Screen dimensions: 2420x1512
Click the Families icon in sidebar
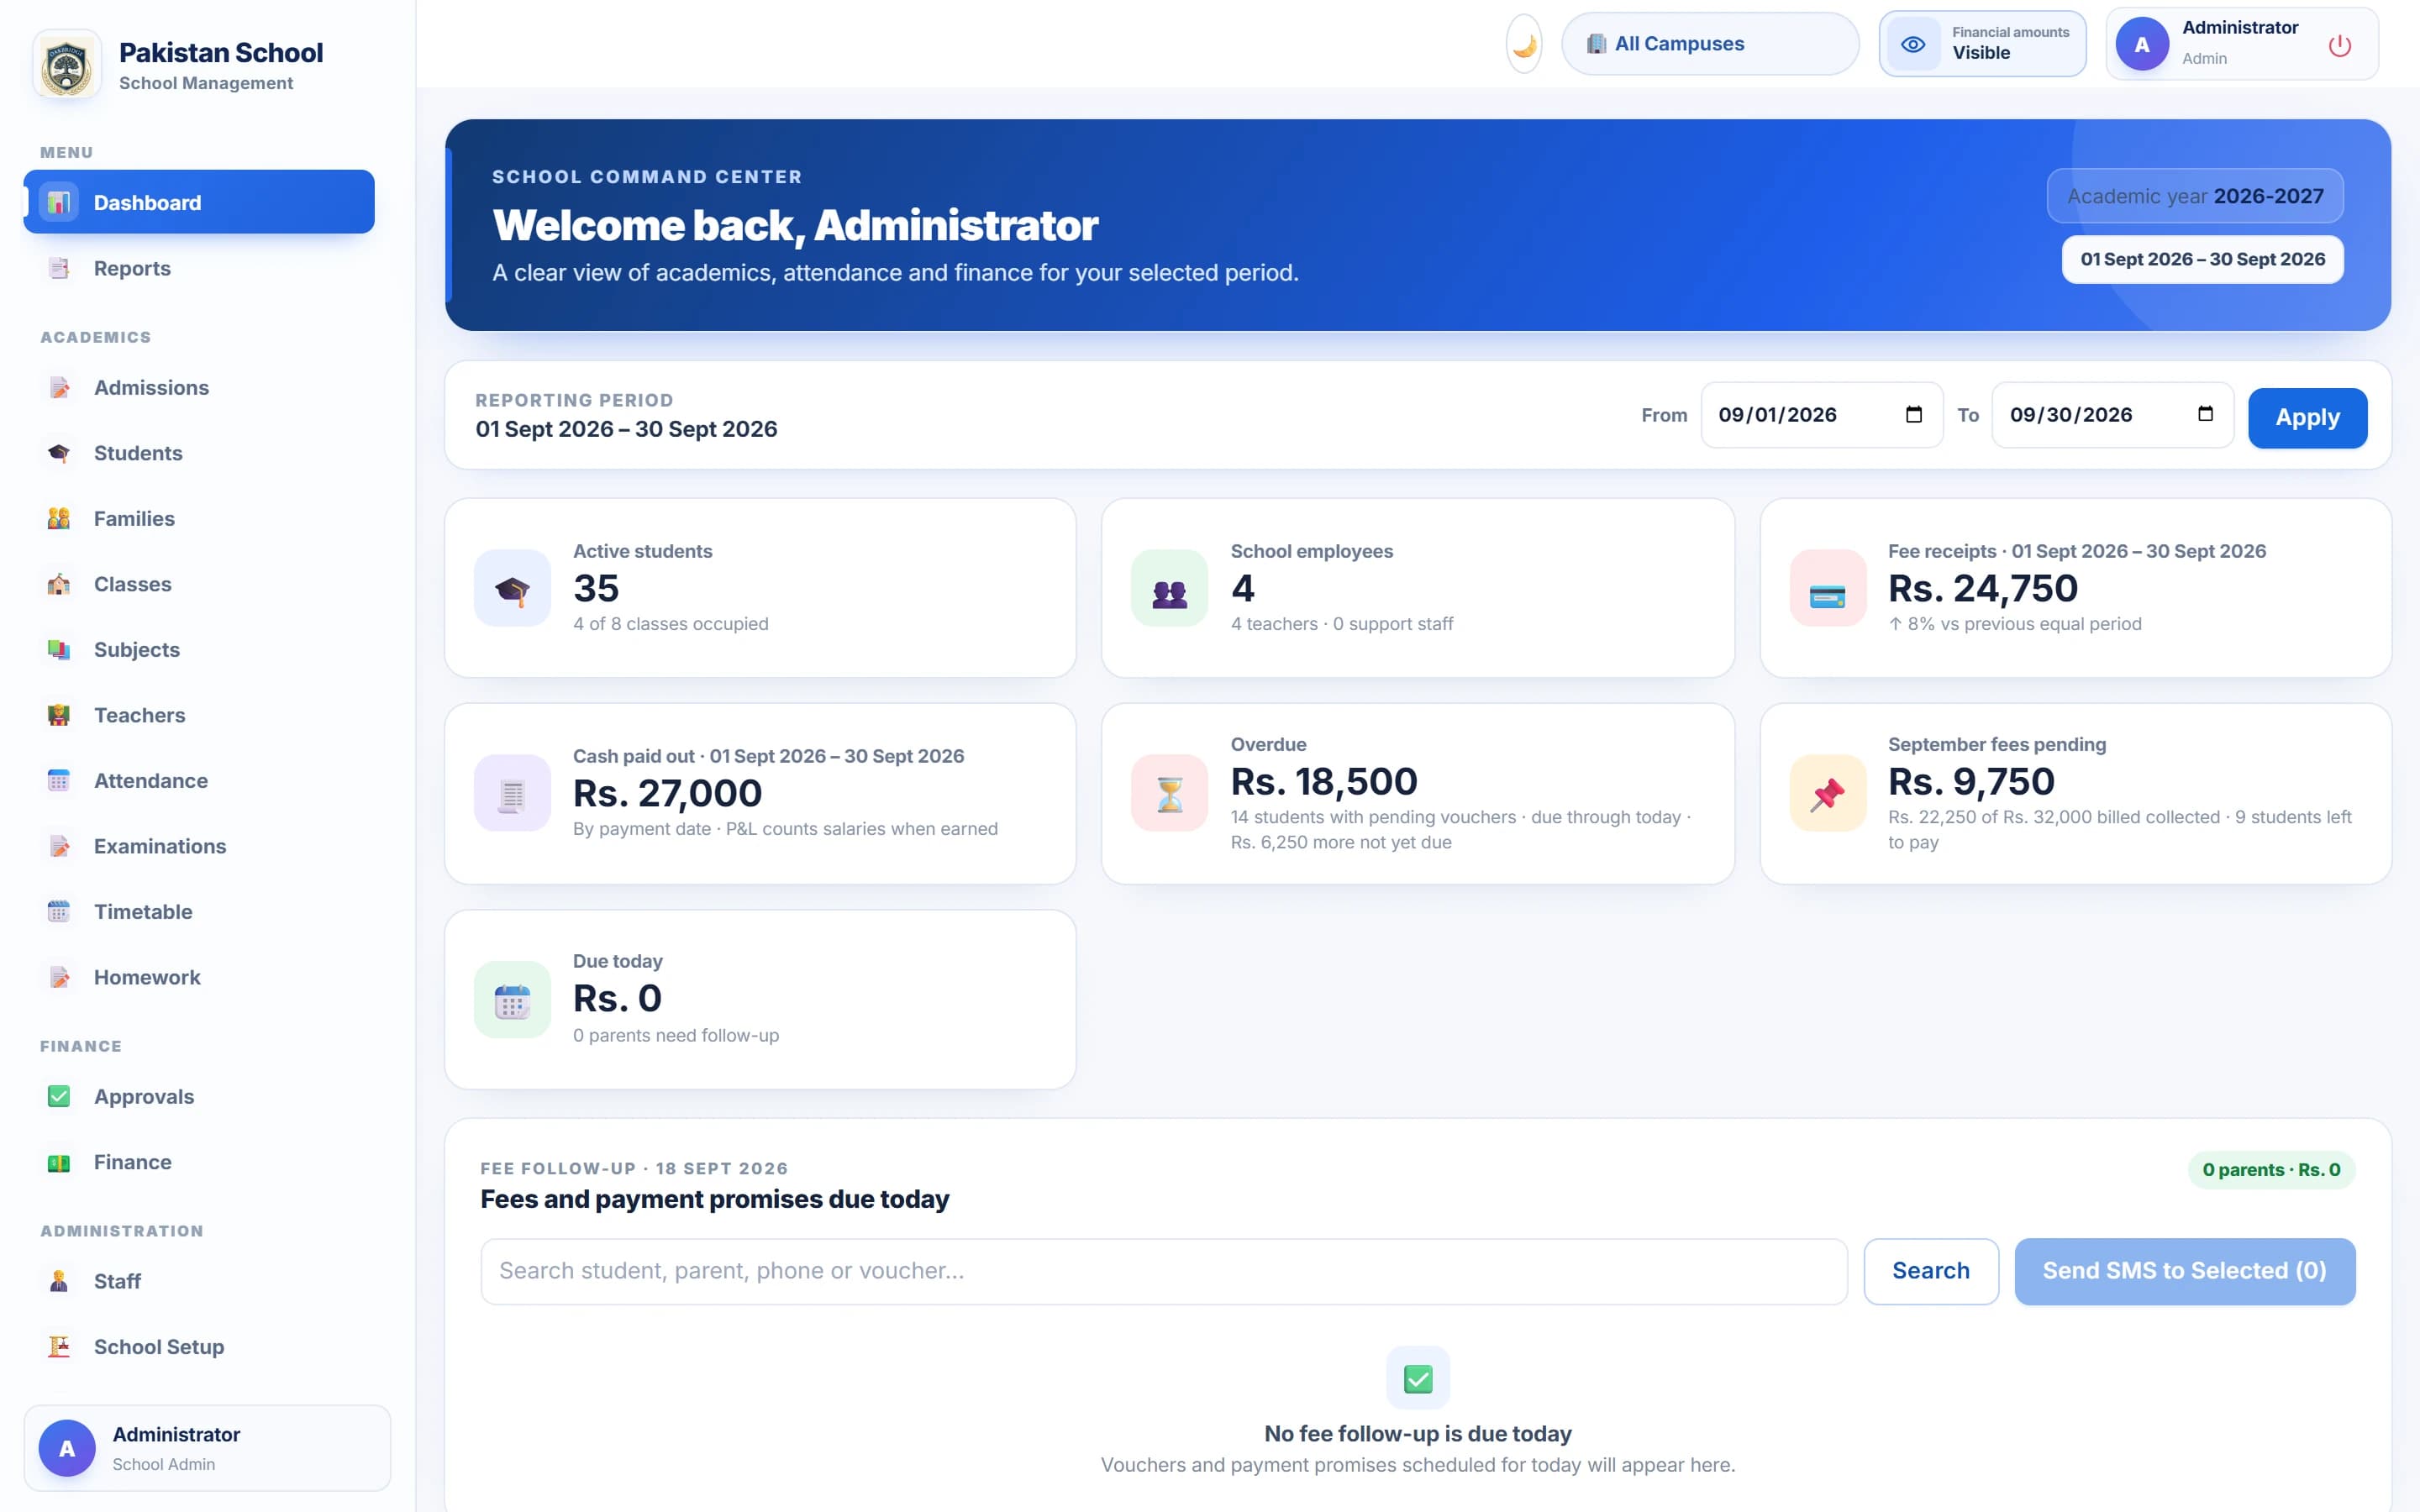pos(59,518)
